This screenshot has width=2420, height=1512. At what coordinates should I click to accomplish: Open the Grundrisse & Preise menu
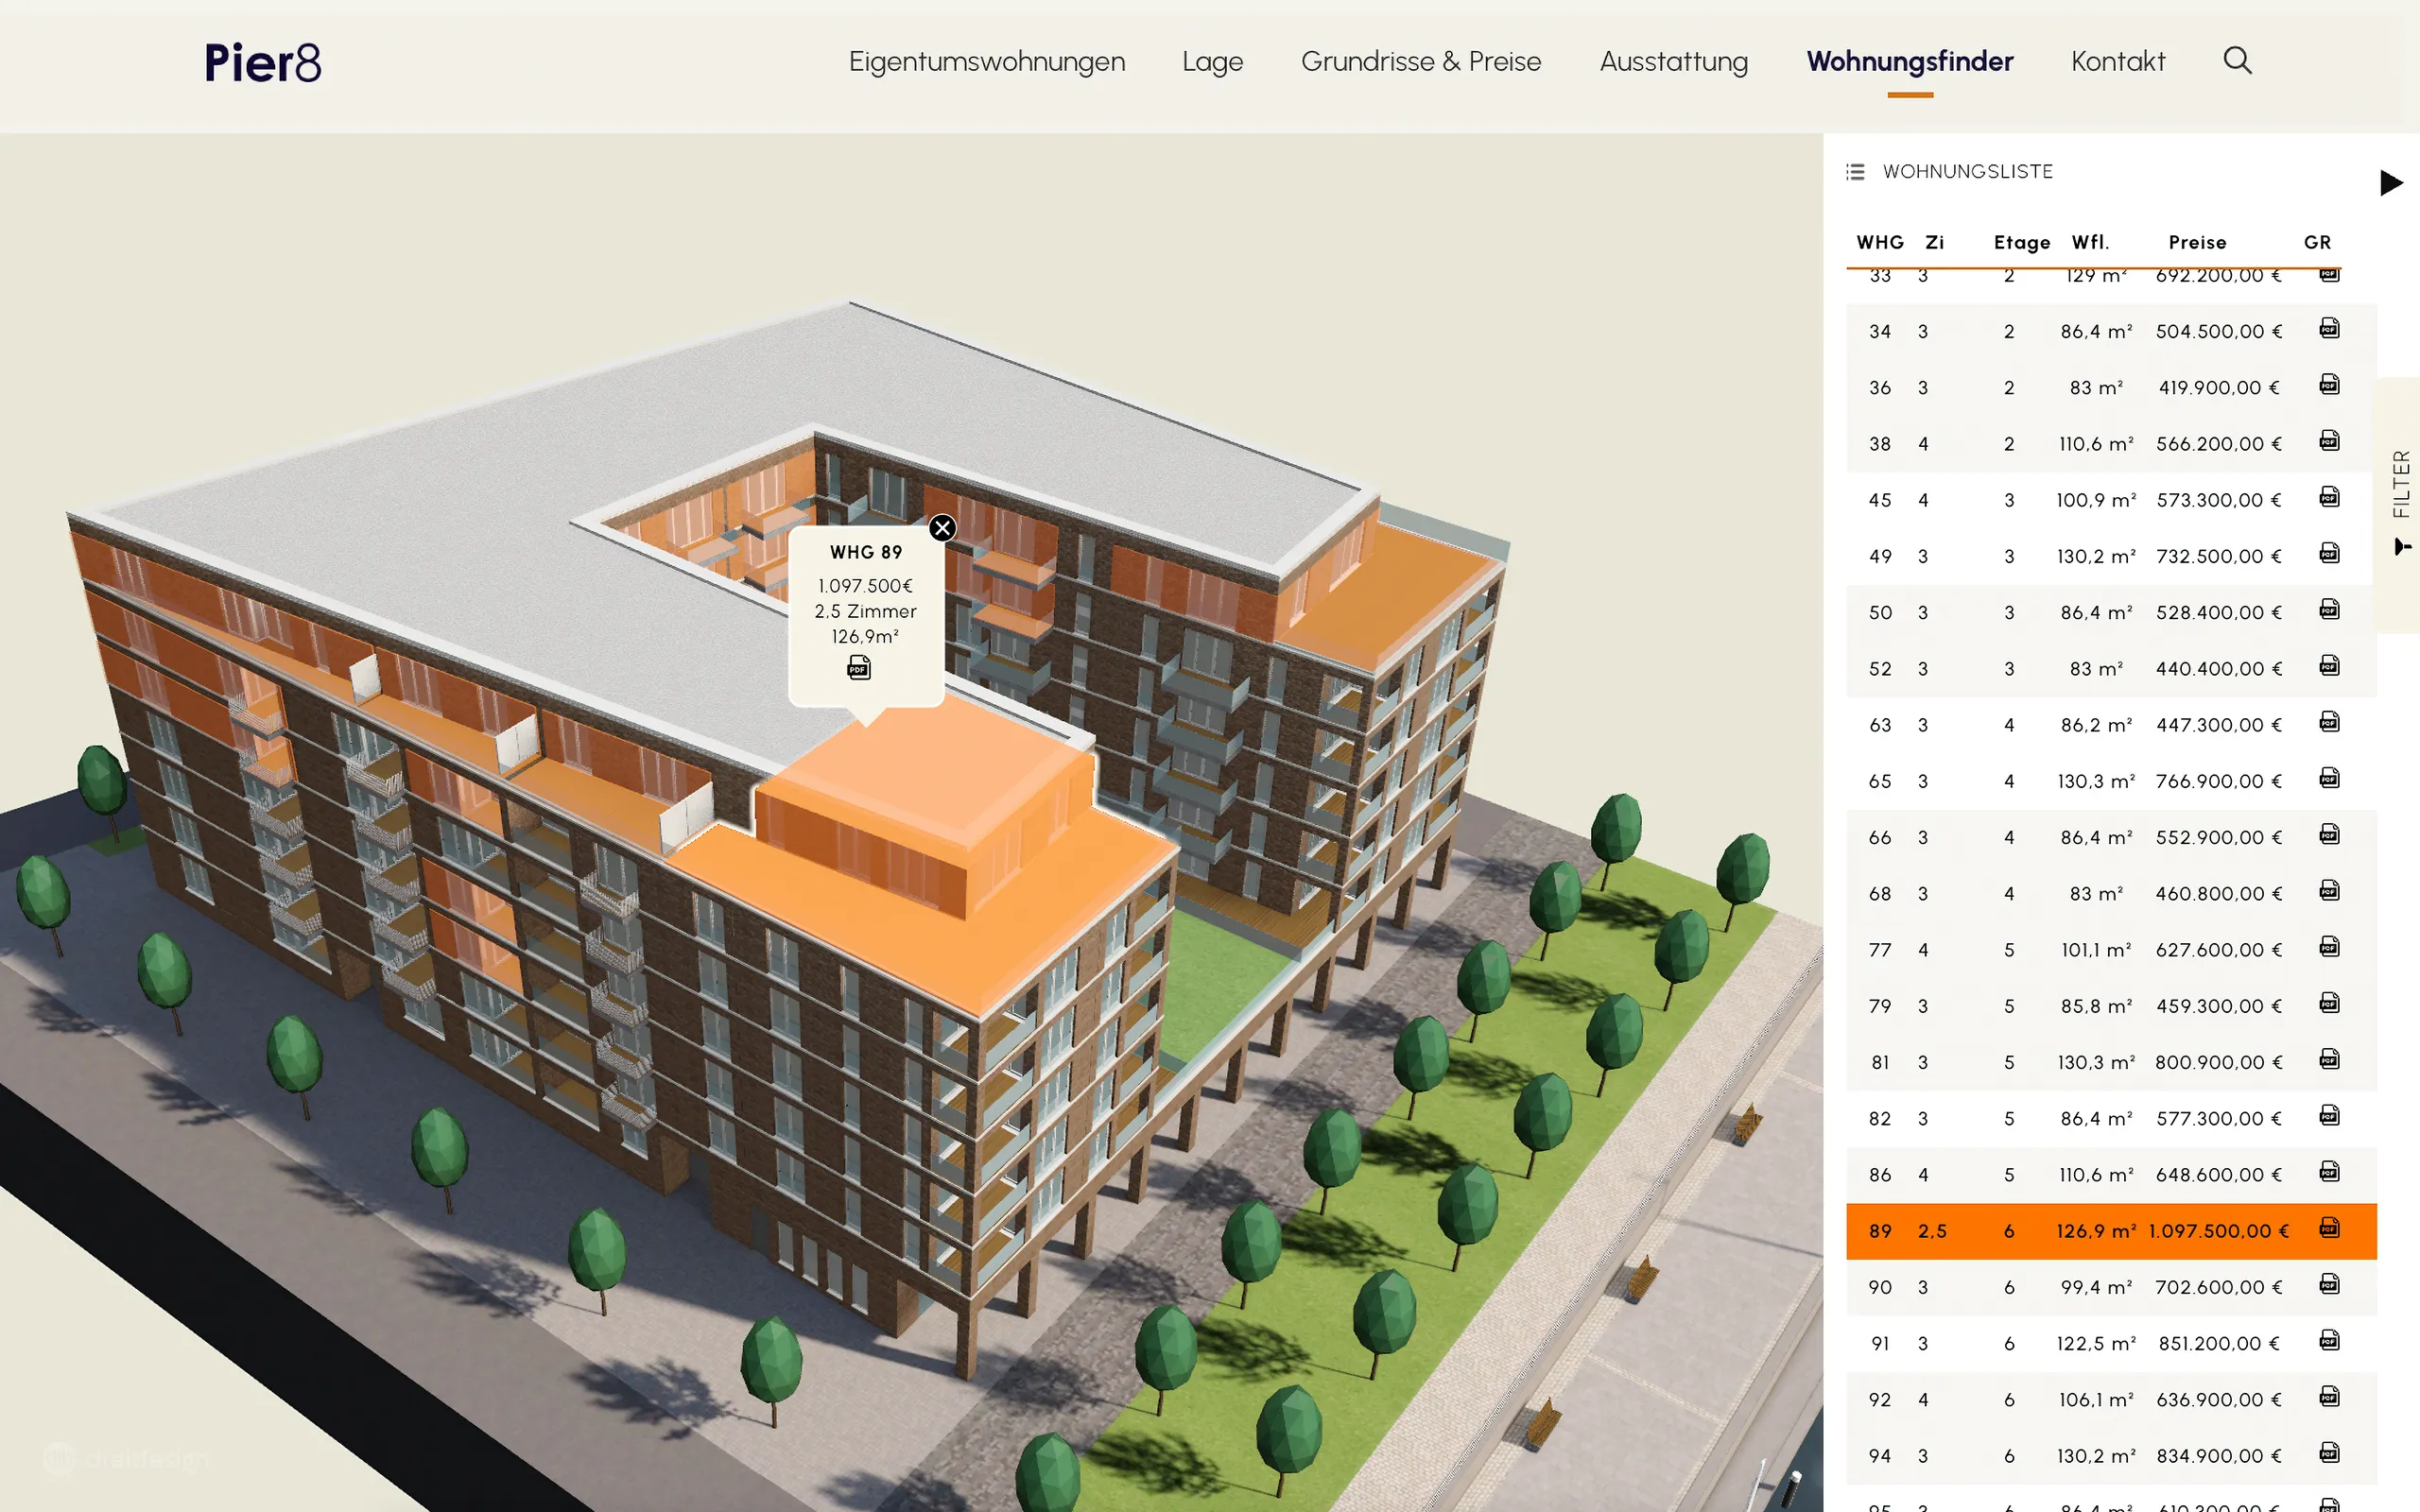[1420, 62]
